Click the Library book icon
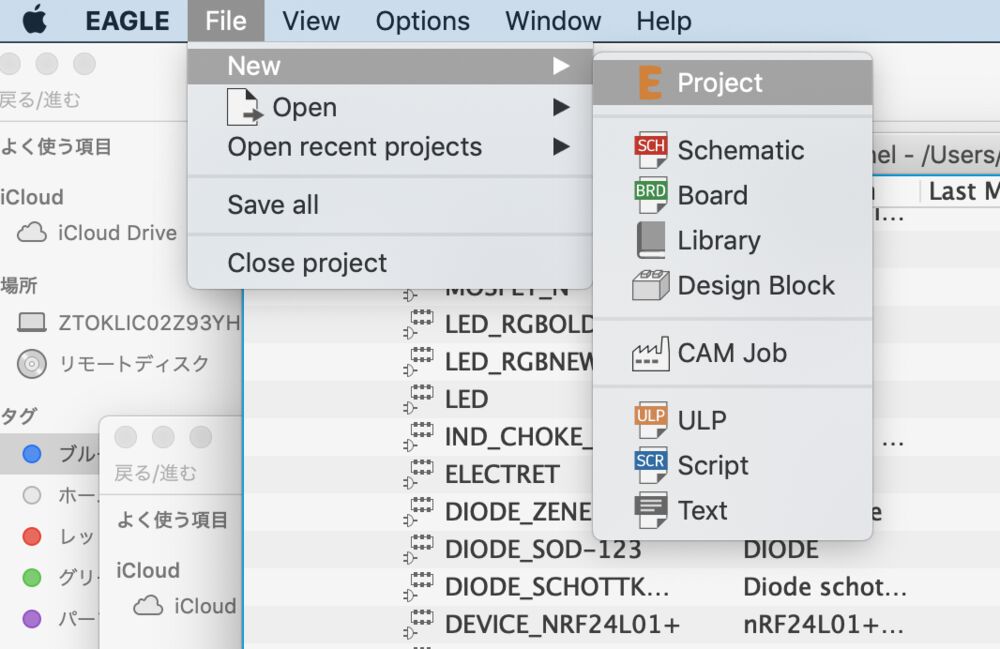1000x649 pixels. pyautogui.click(x=650, y=240)
